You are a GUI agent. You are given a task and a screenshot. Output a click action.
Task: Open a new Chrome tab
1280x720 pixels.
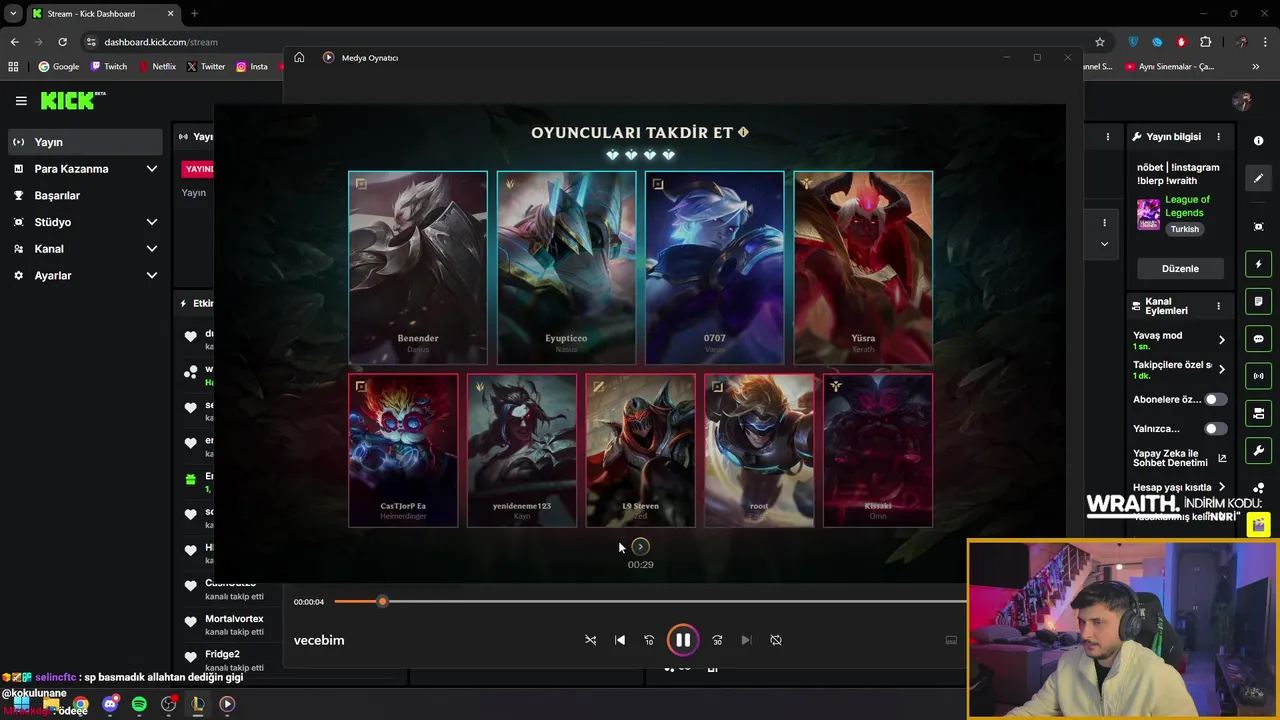tap(194, 14)
